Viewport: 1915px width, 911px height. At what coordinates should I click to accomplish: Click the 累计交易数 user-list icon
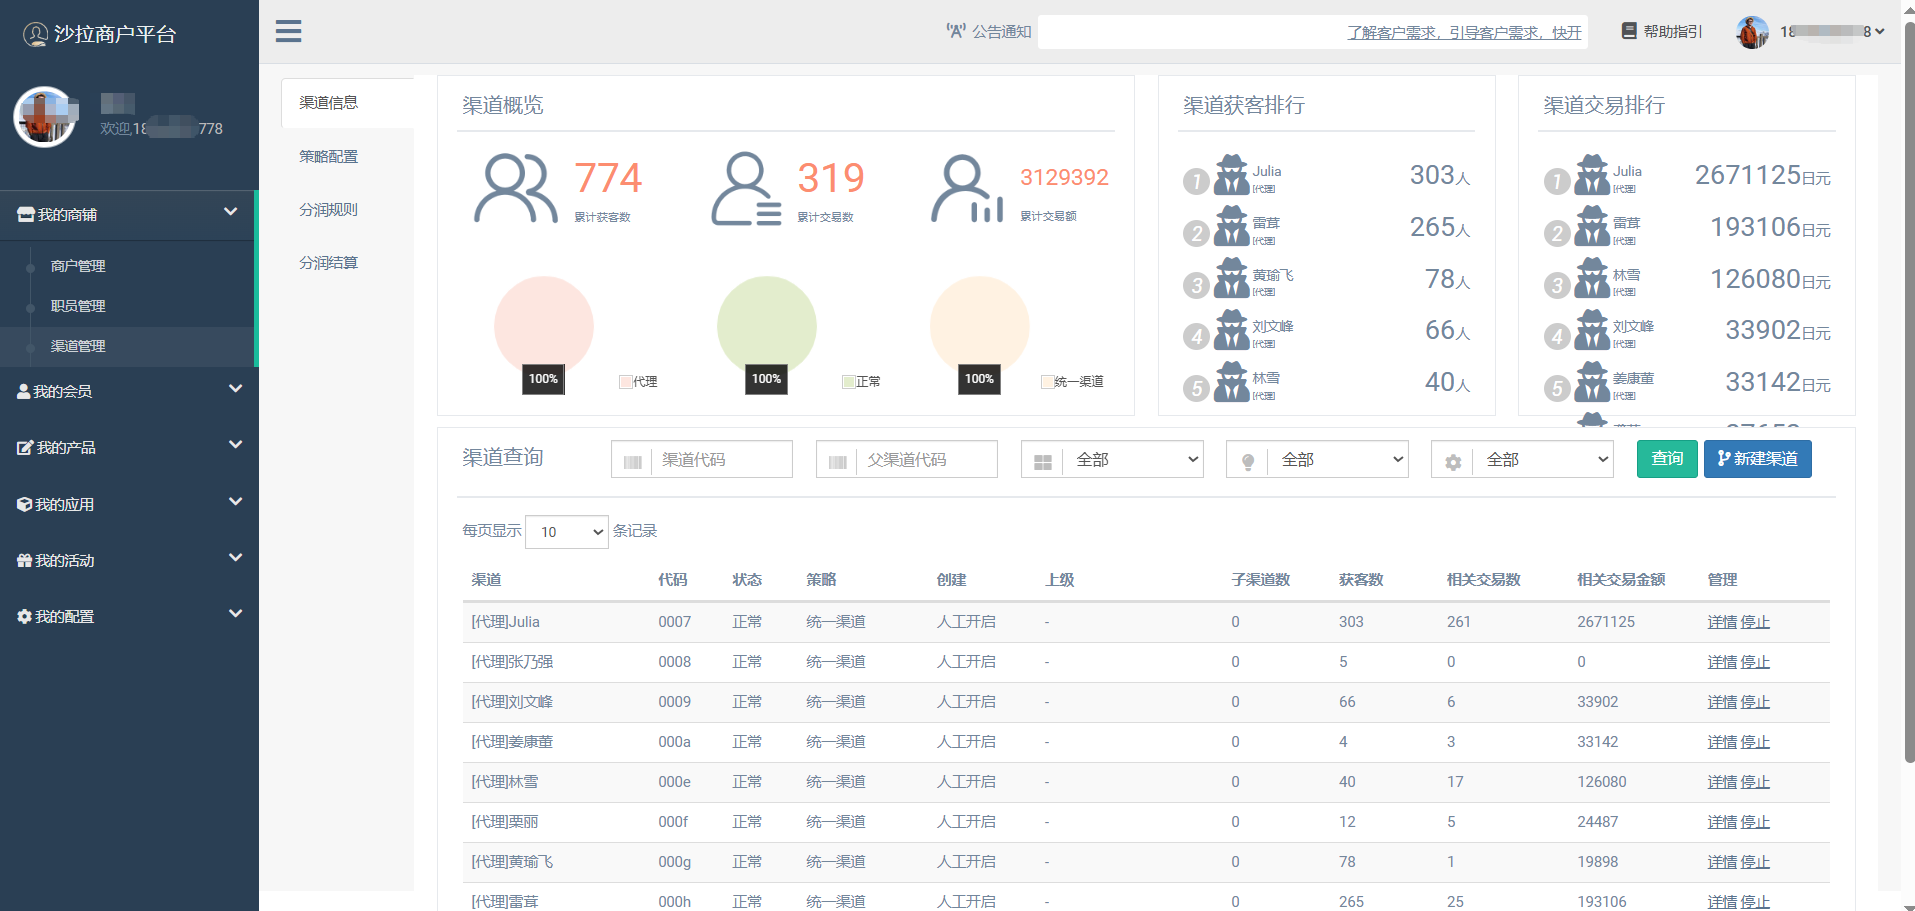pos(746,188)
